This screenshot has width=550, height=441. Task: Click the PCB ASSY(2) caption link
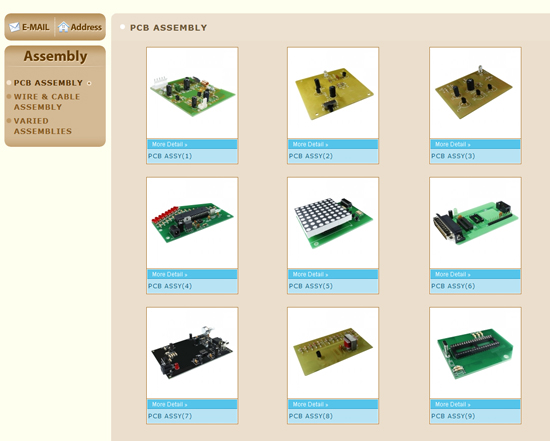click(310, 156)
